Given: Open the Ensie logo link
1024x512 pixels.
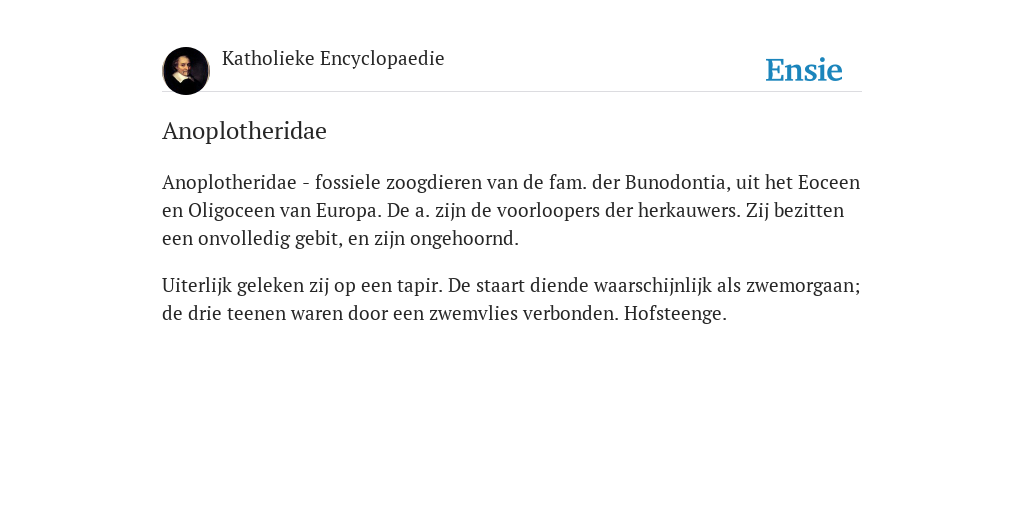Looking at the screenshot, I should [804, 70].
